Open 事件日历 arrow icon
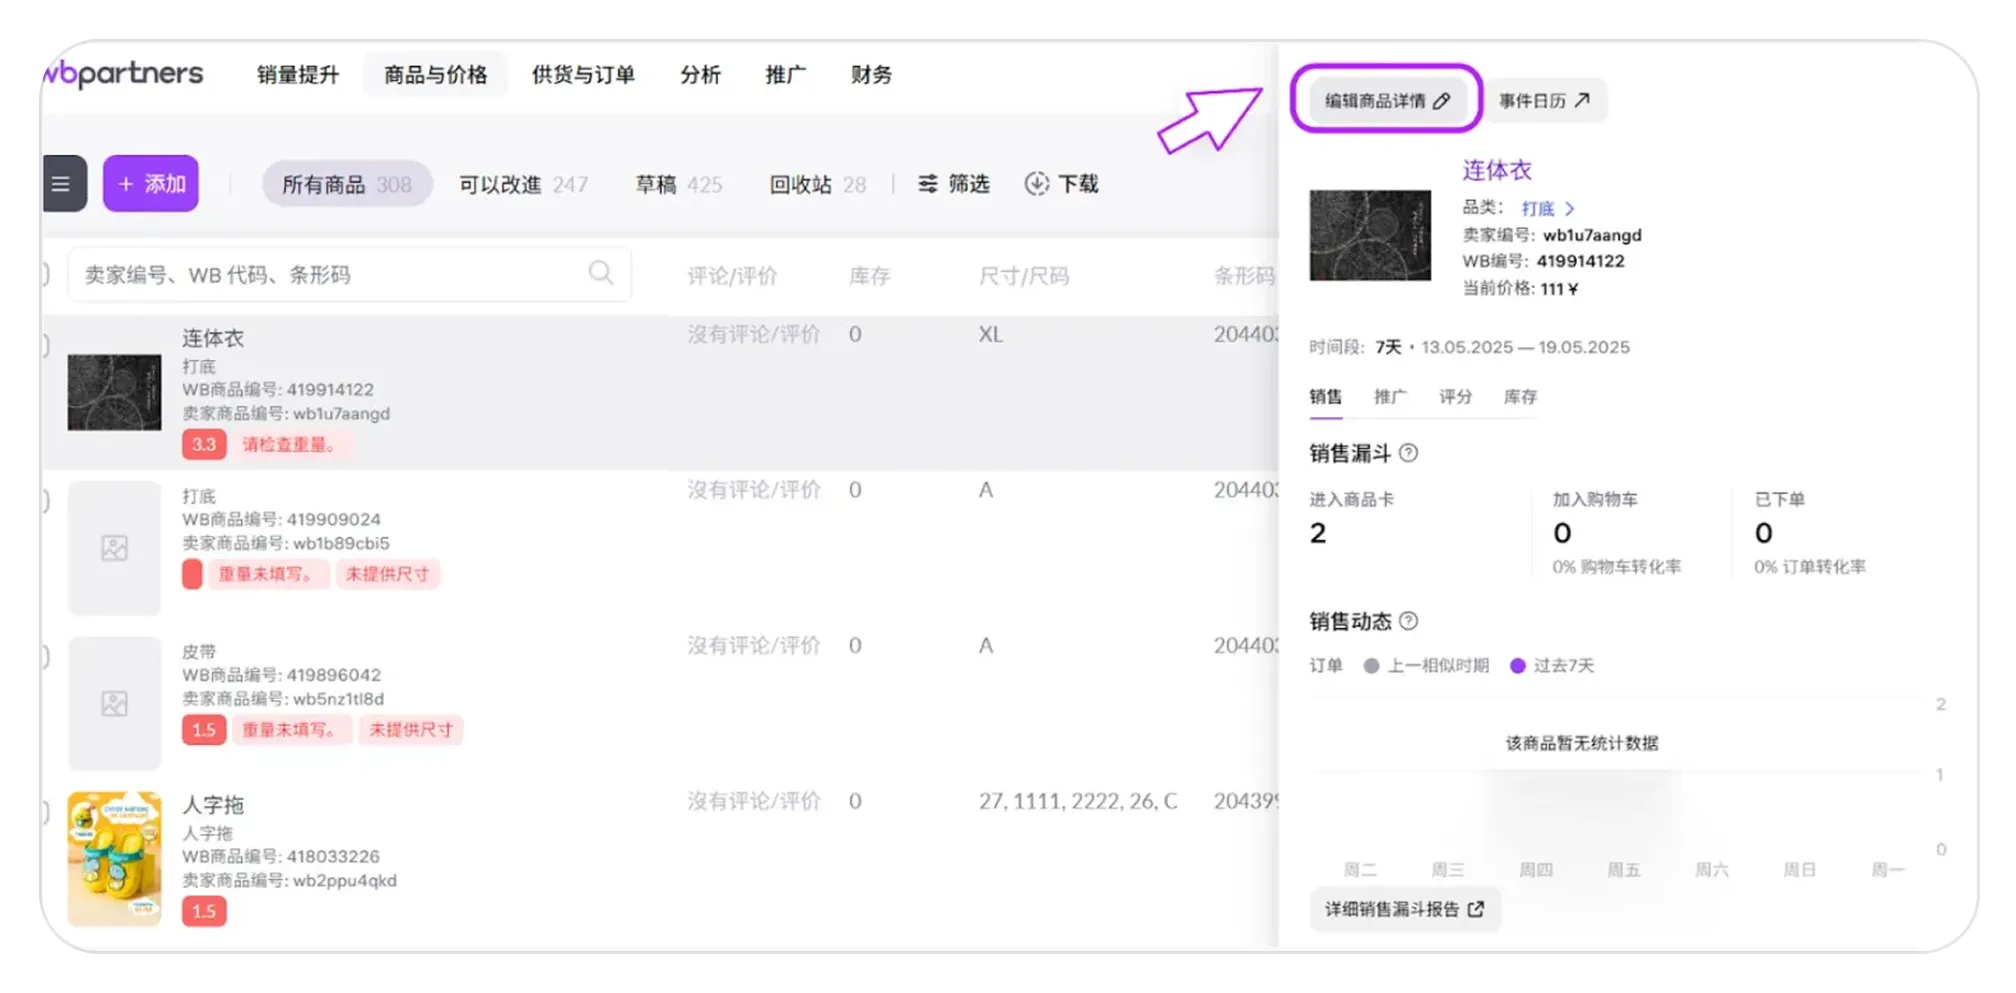The height and width of the screenshot is (993, 2016). [1582, 100]
